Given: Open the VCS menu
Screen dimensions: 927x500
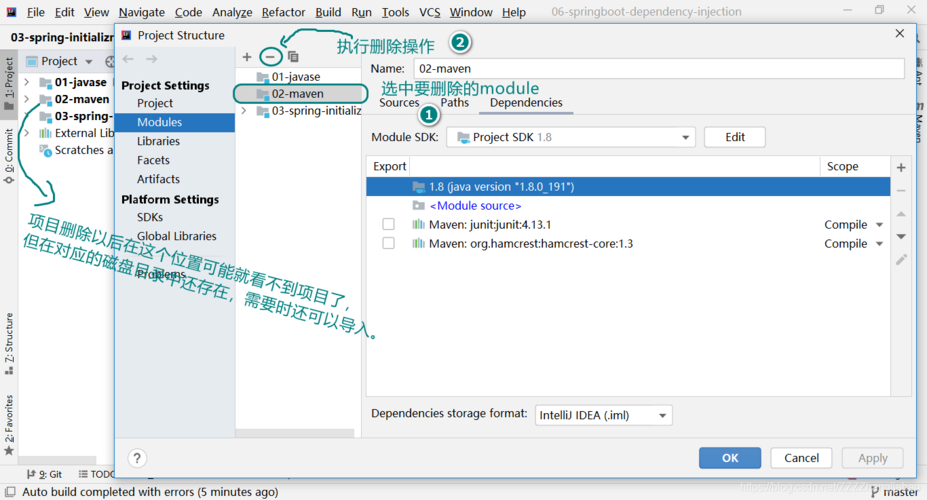Looking at the screenshot, I should click(x=430, y=12).
